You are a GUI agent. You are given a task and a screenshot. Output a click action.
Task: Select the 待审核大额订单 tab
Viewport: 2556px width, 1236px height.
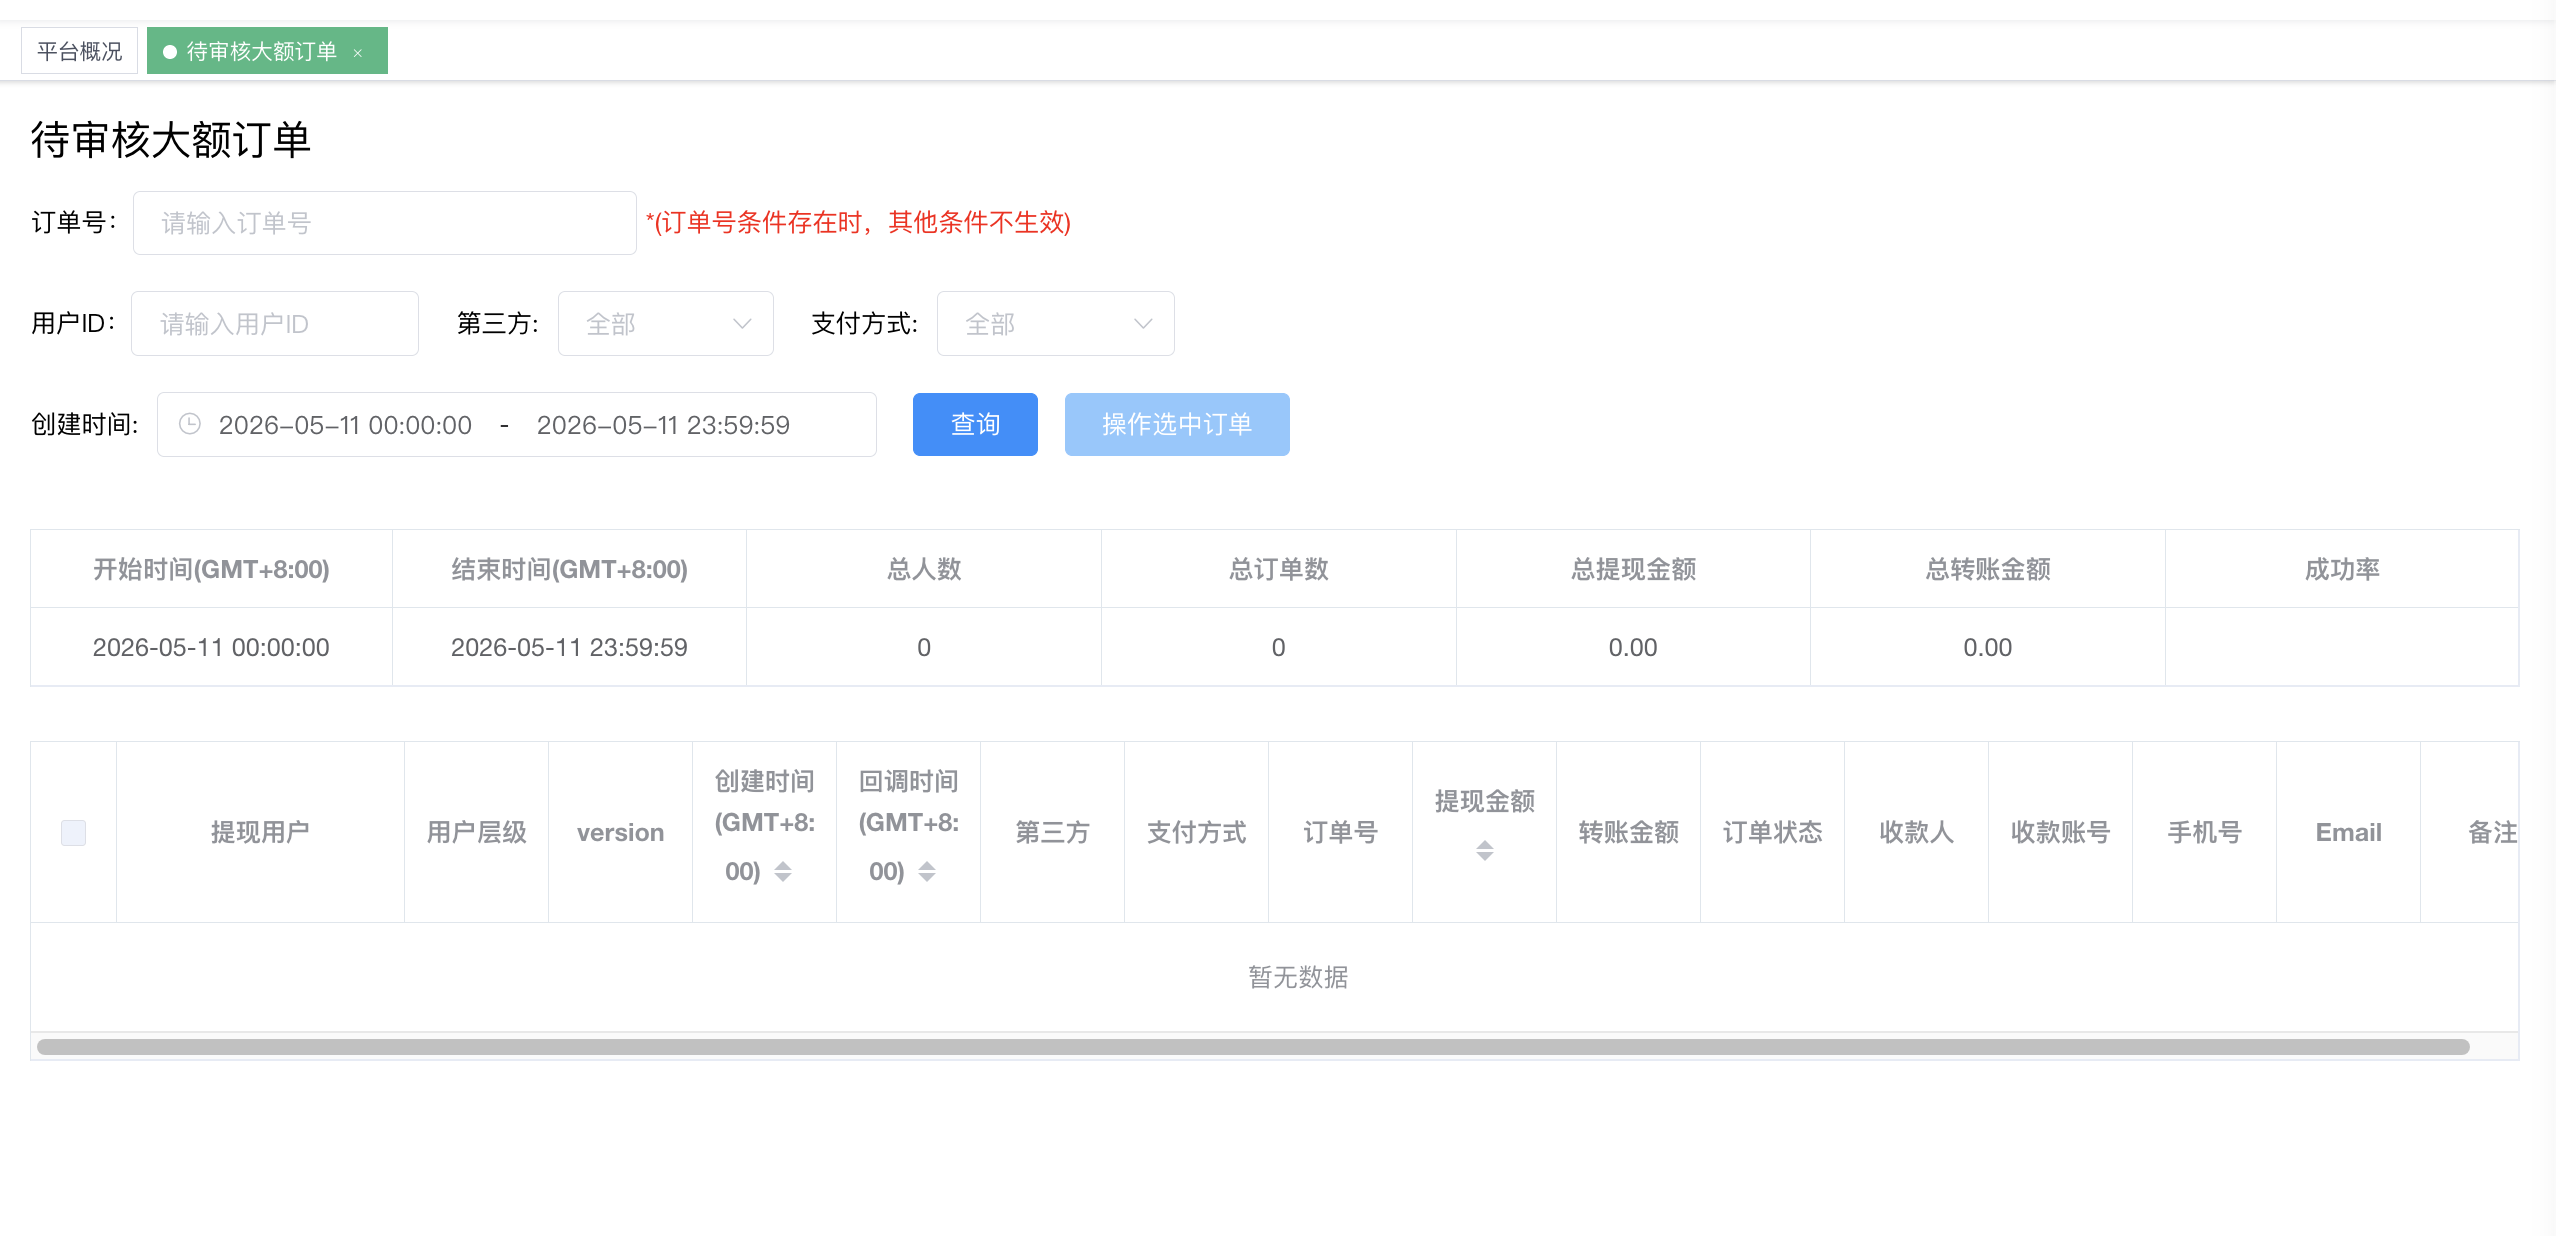click(267, 51)
